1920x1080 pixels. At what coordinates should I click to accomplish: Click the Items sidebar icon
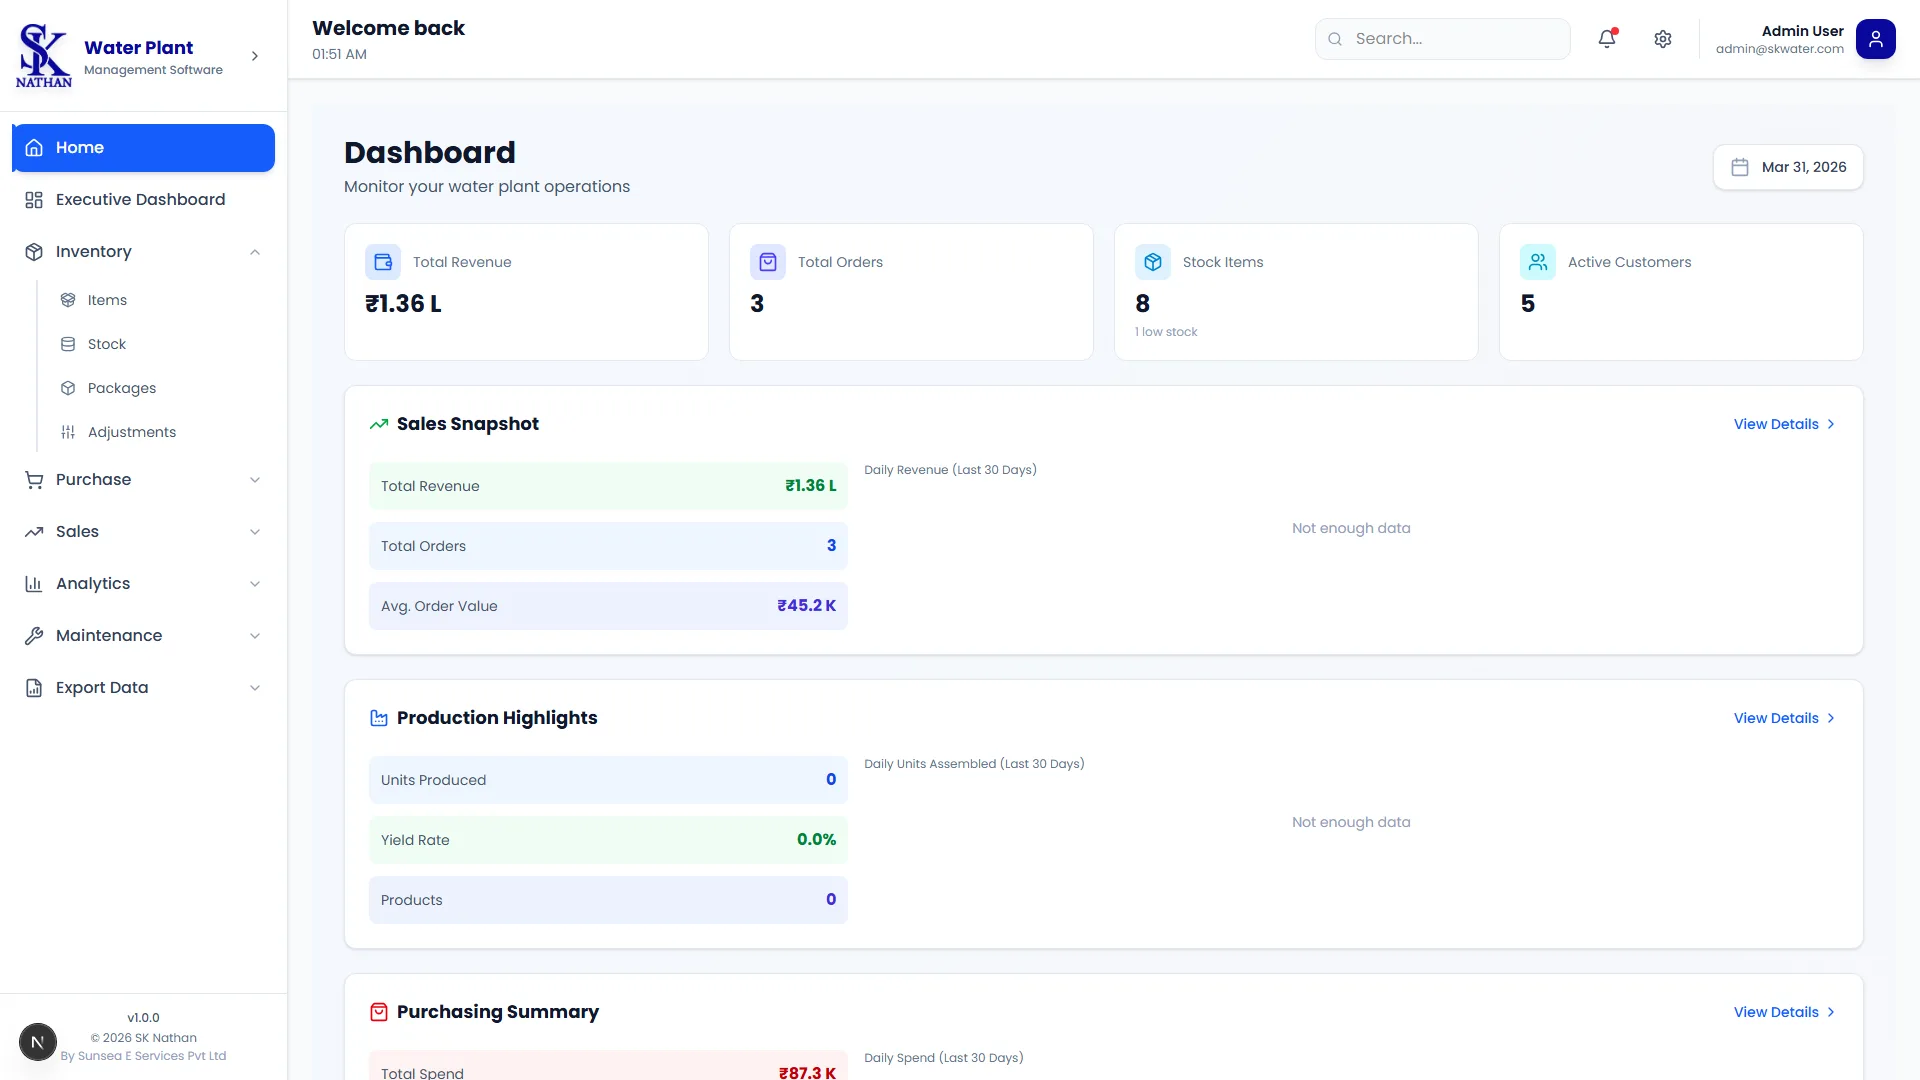pos(68,300)
